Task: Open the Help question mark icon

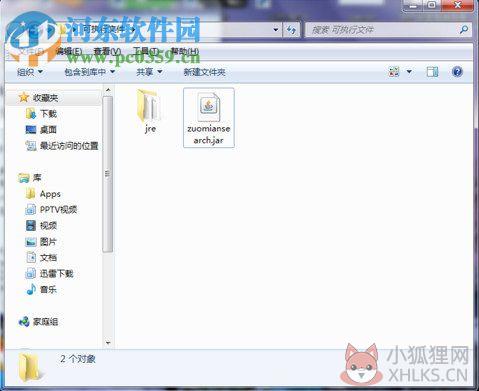Action: 457,72
